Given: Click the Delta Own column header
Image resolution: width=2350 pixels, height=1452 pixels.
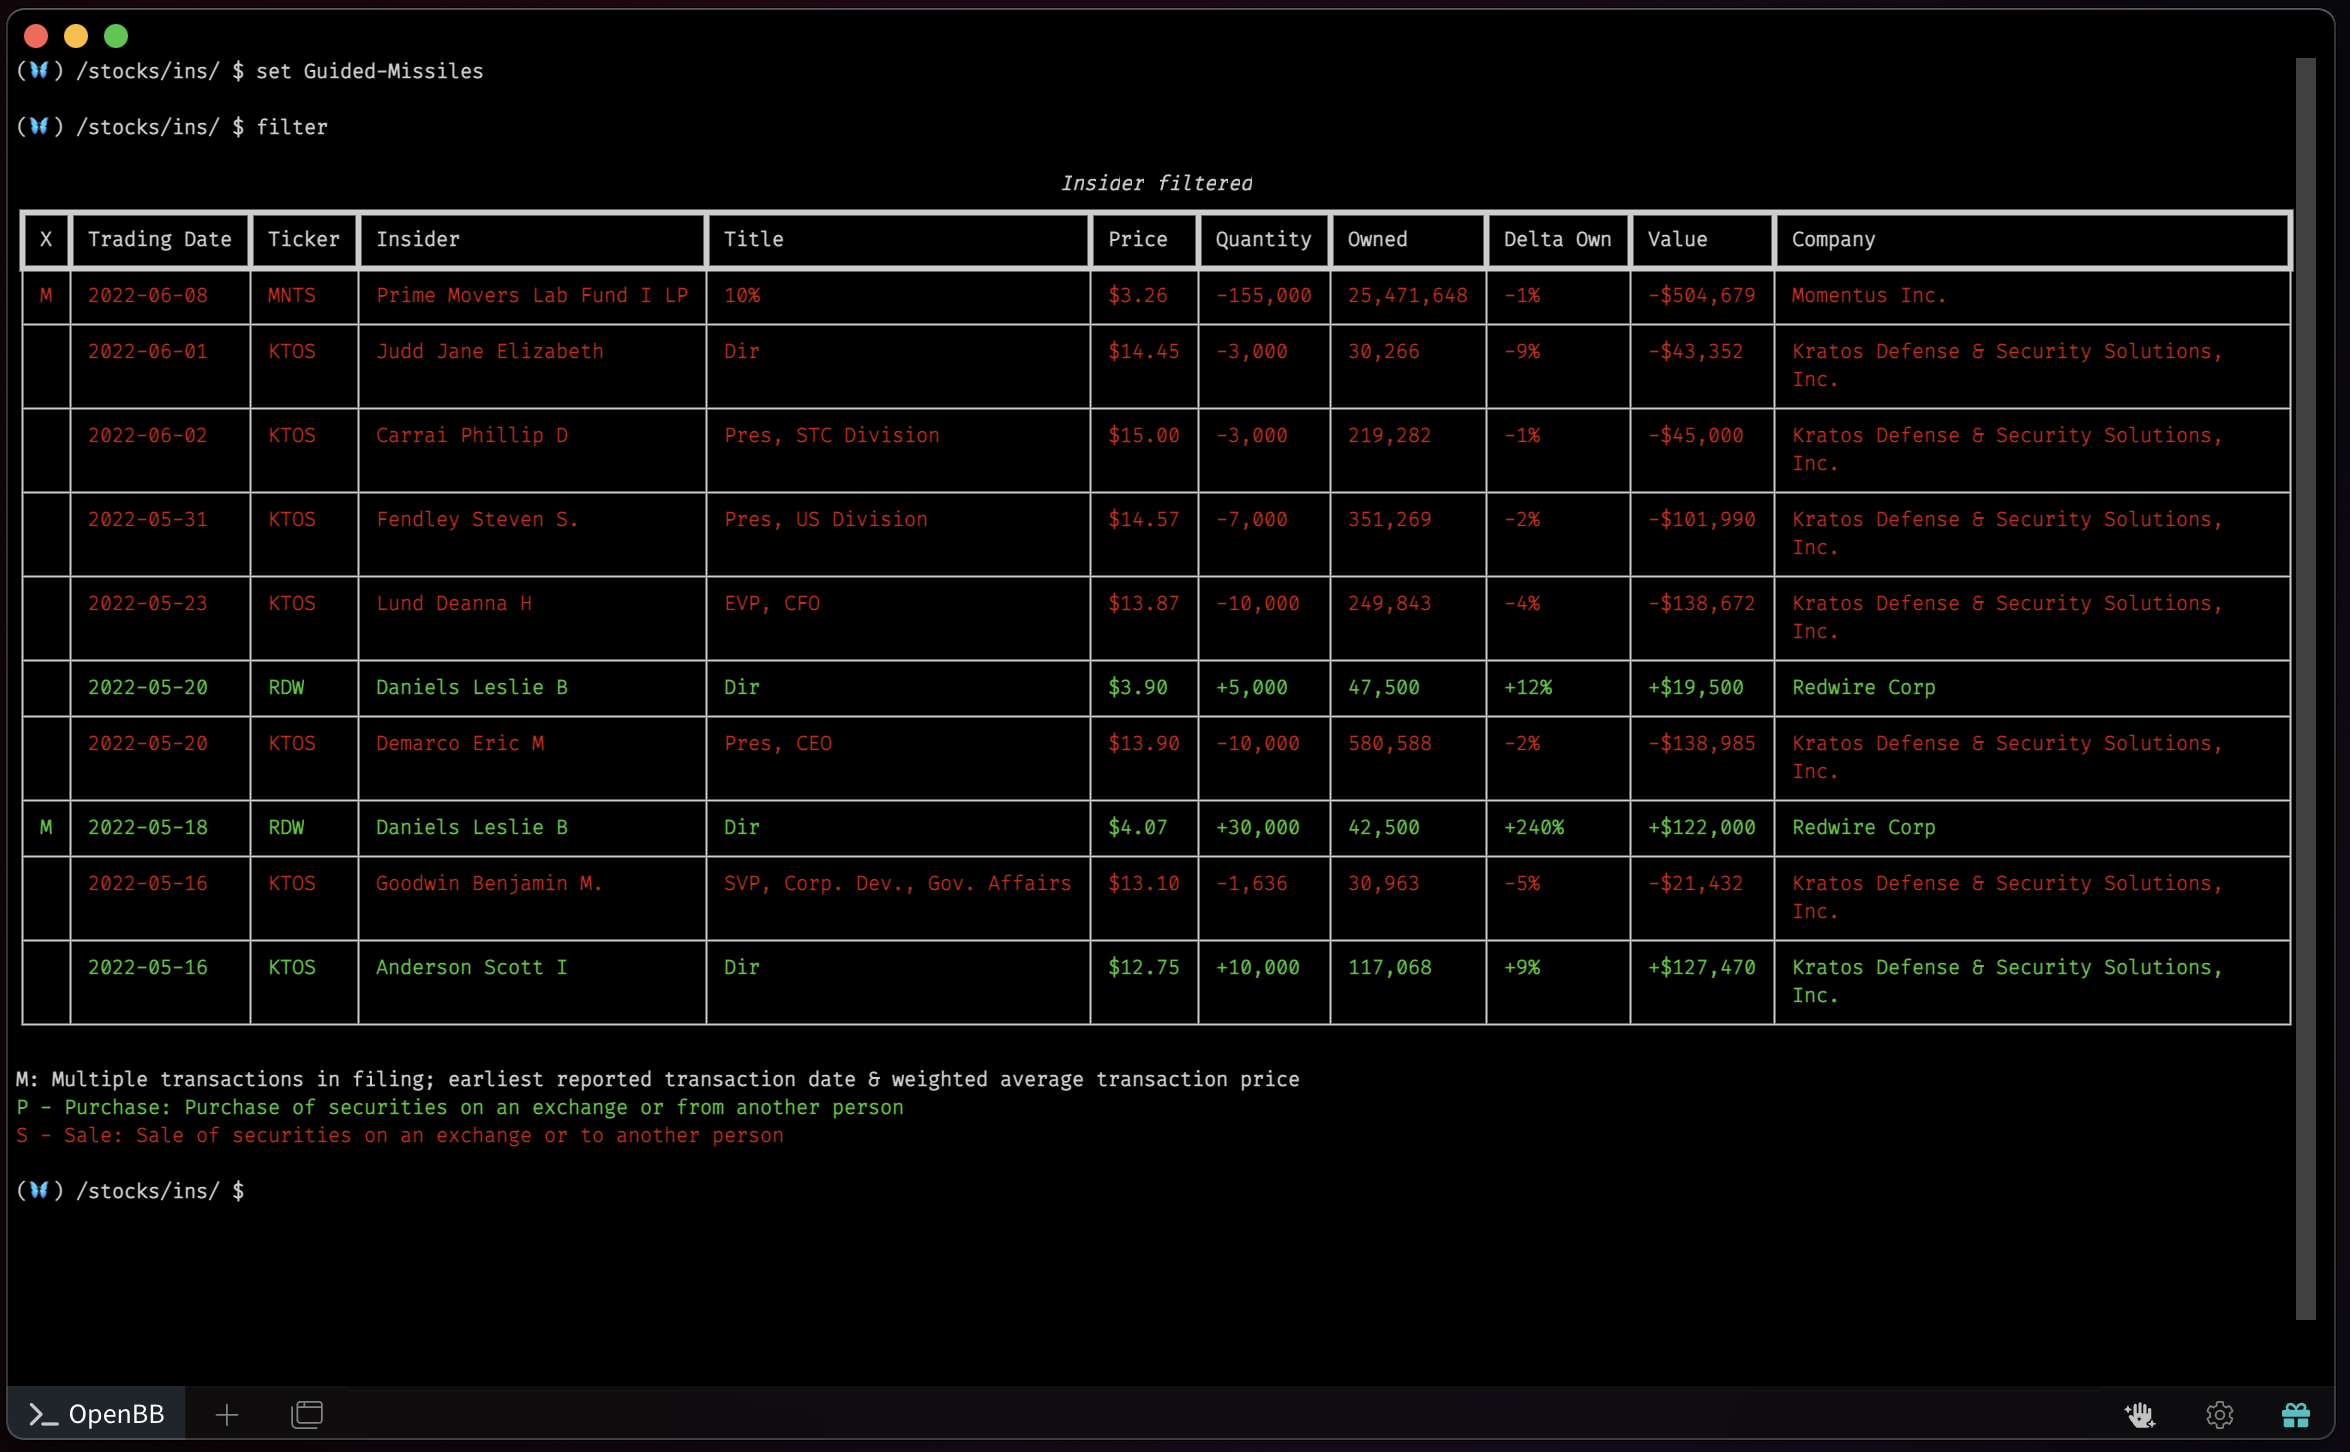Looking at the screenshot, I should [x=1558, y=239].
